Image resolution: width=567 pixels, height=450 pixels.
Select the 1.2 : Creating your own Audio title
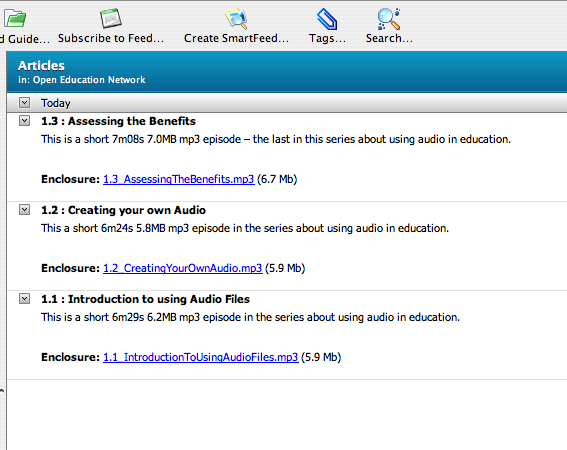click(123, 210)
